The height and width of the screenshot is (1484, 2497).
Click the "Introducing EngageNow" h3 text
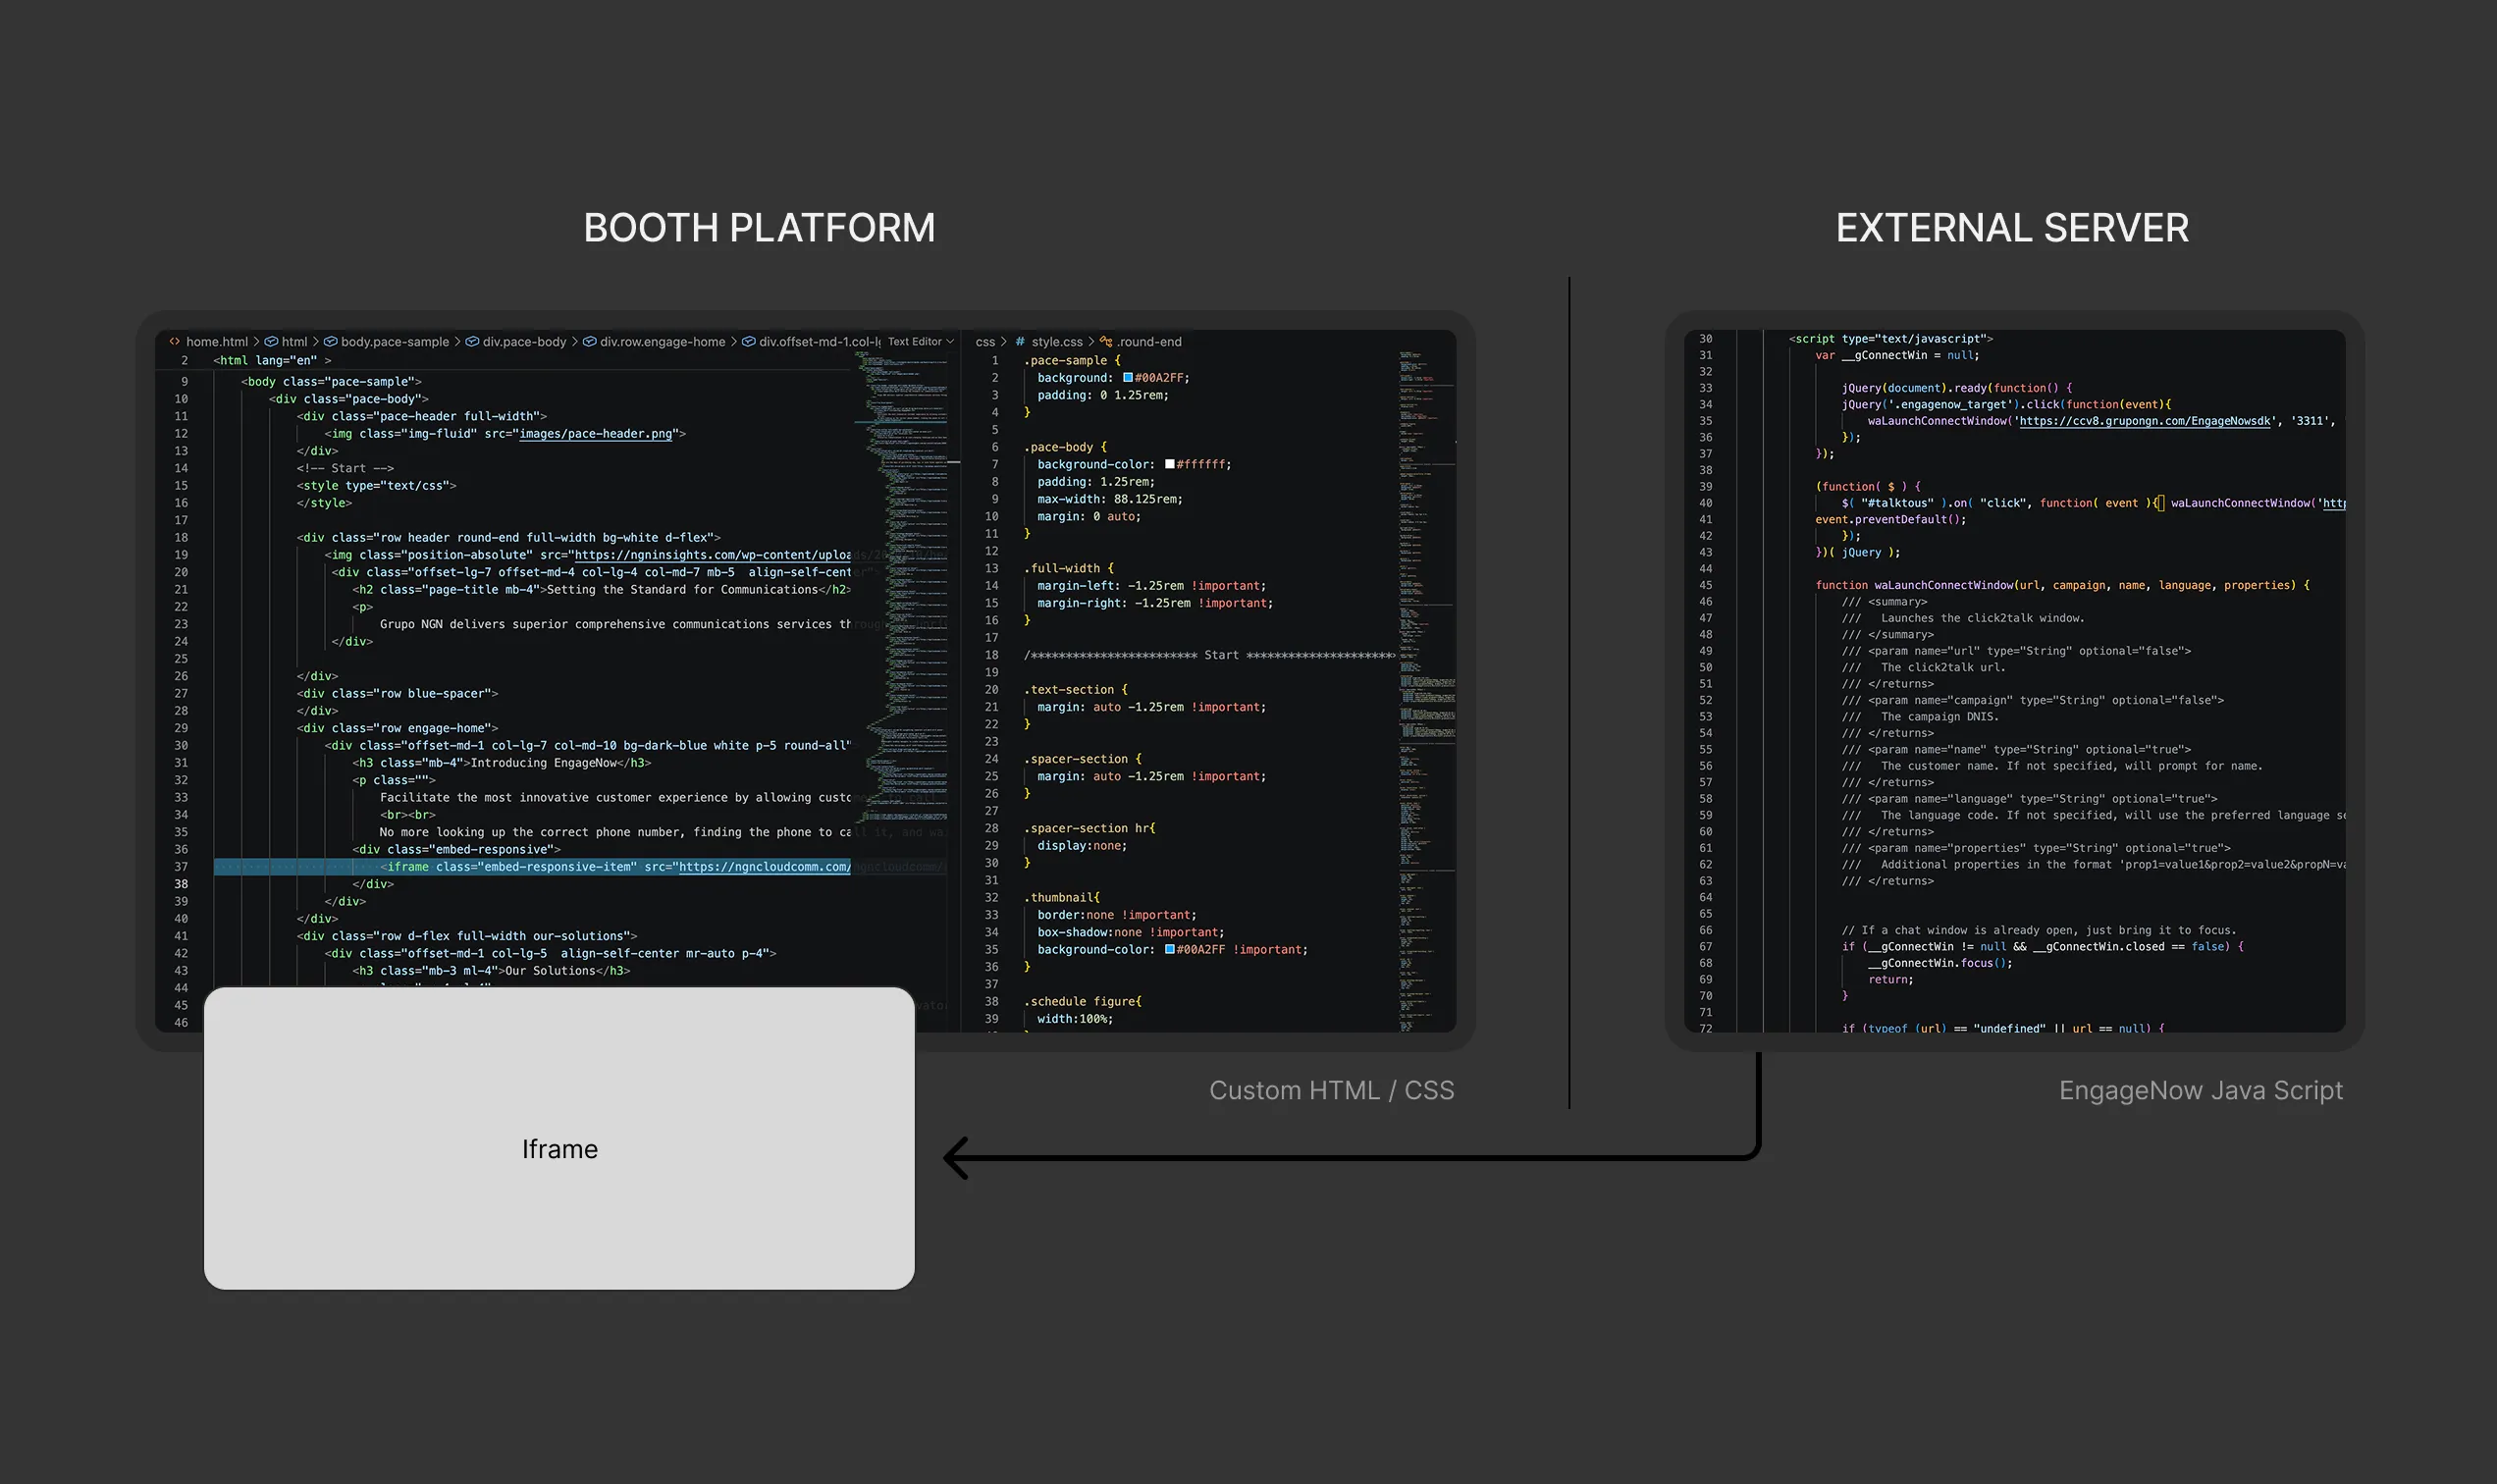click(x=544, y=763)
